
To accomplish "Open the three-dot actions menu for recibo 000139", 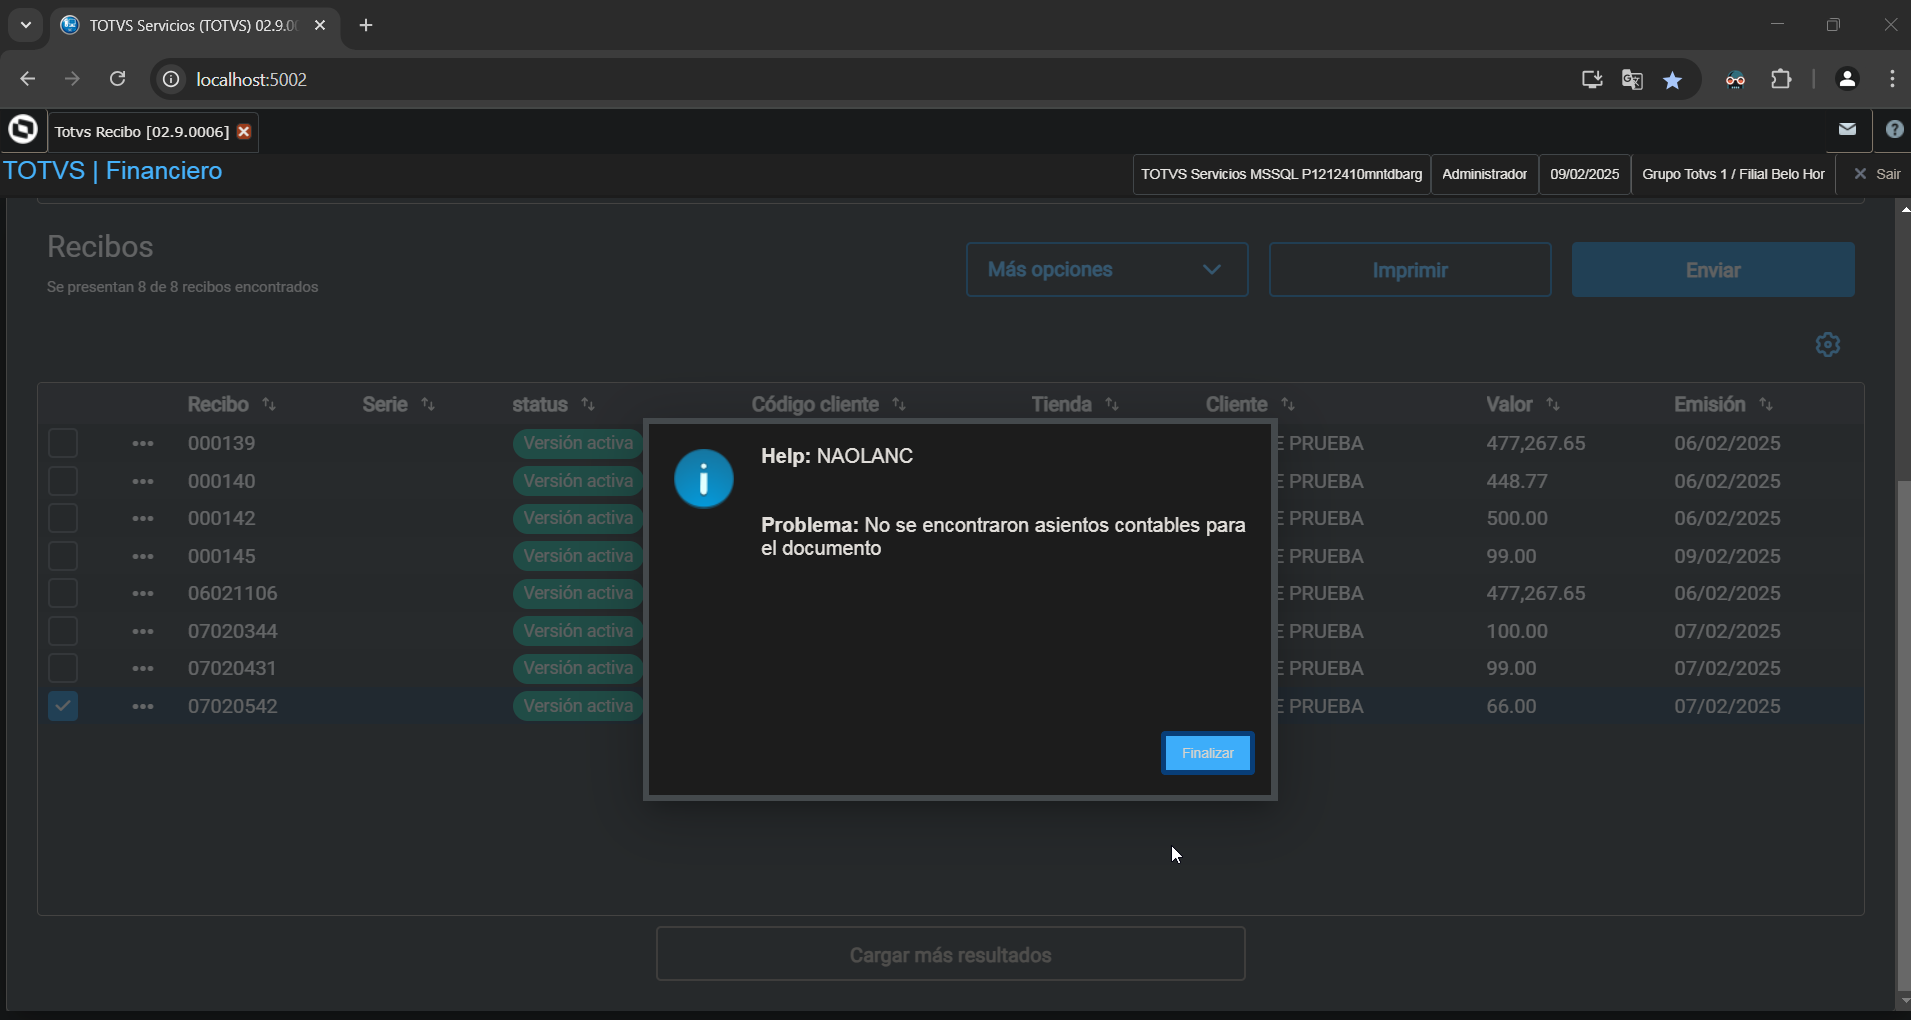I will (x=143, y=443).
